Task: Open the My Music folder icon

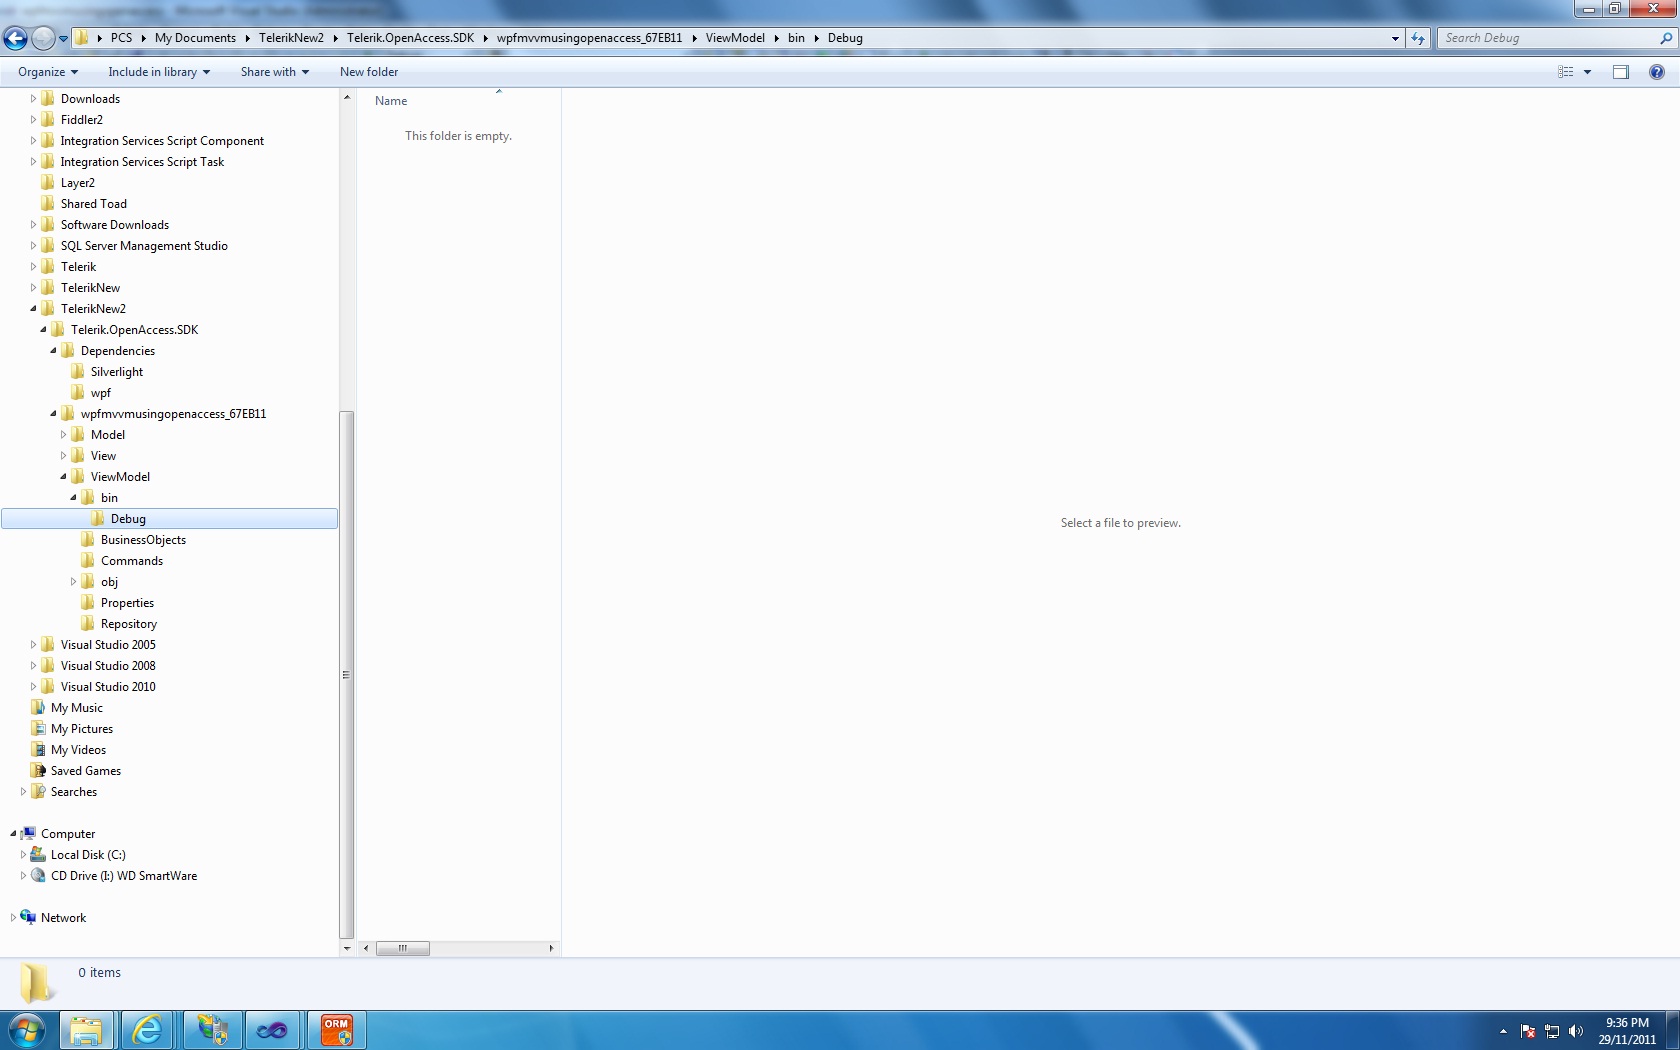Action: [x=38, y=708]
